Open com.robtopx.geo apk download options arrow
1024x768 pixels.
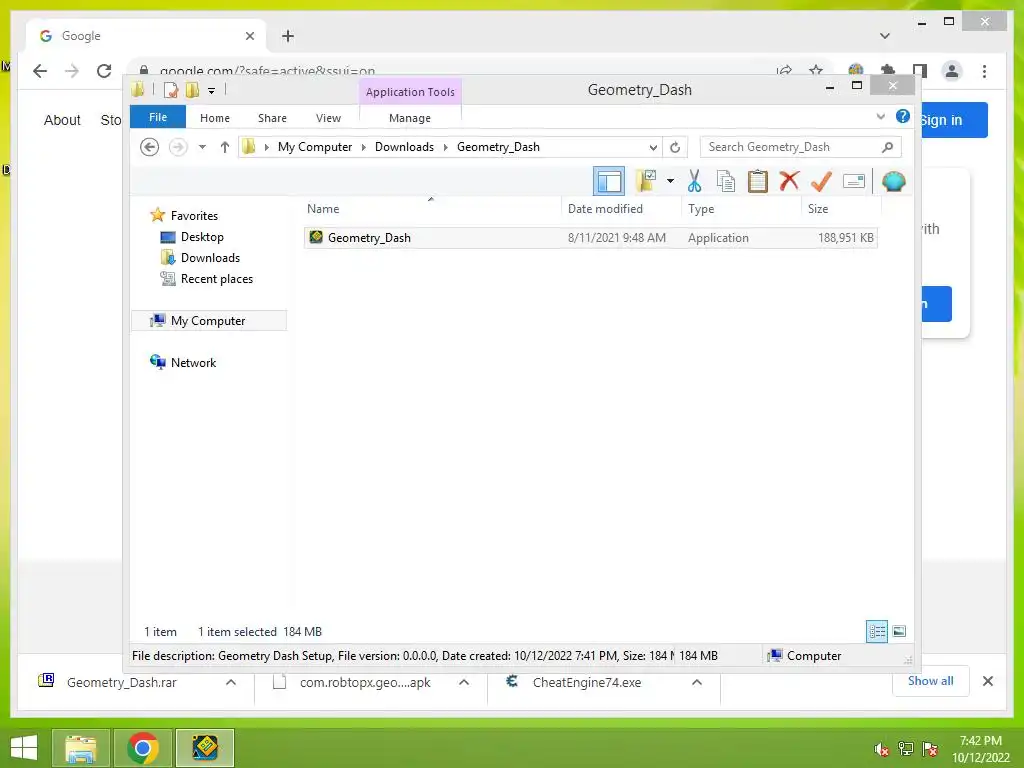tap(464, 682)
